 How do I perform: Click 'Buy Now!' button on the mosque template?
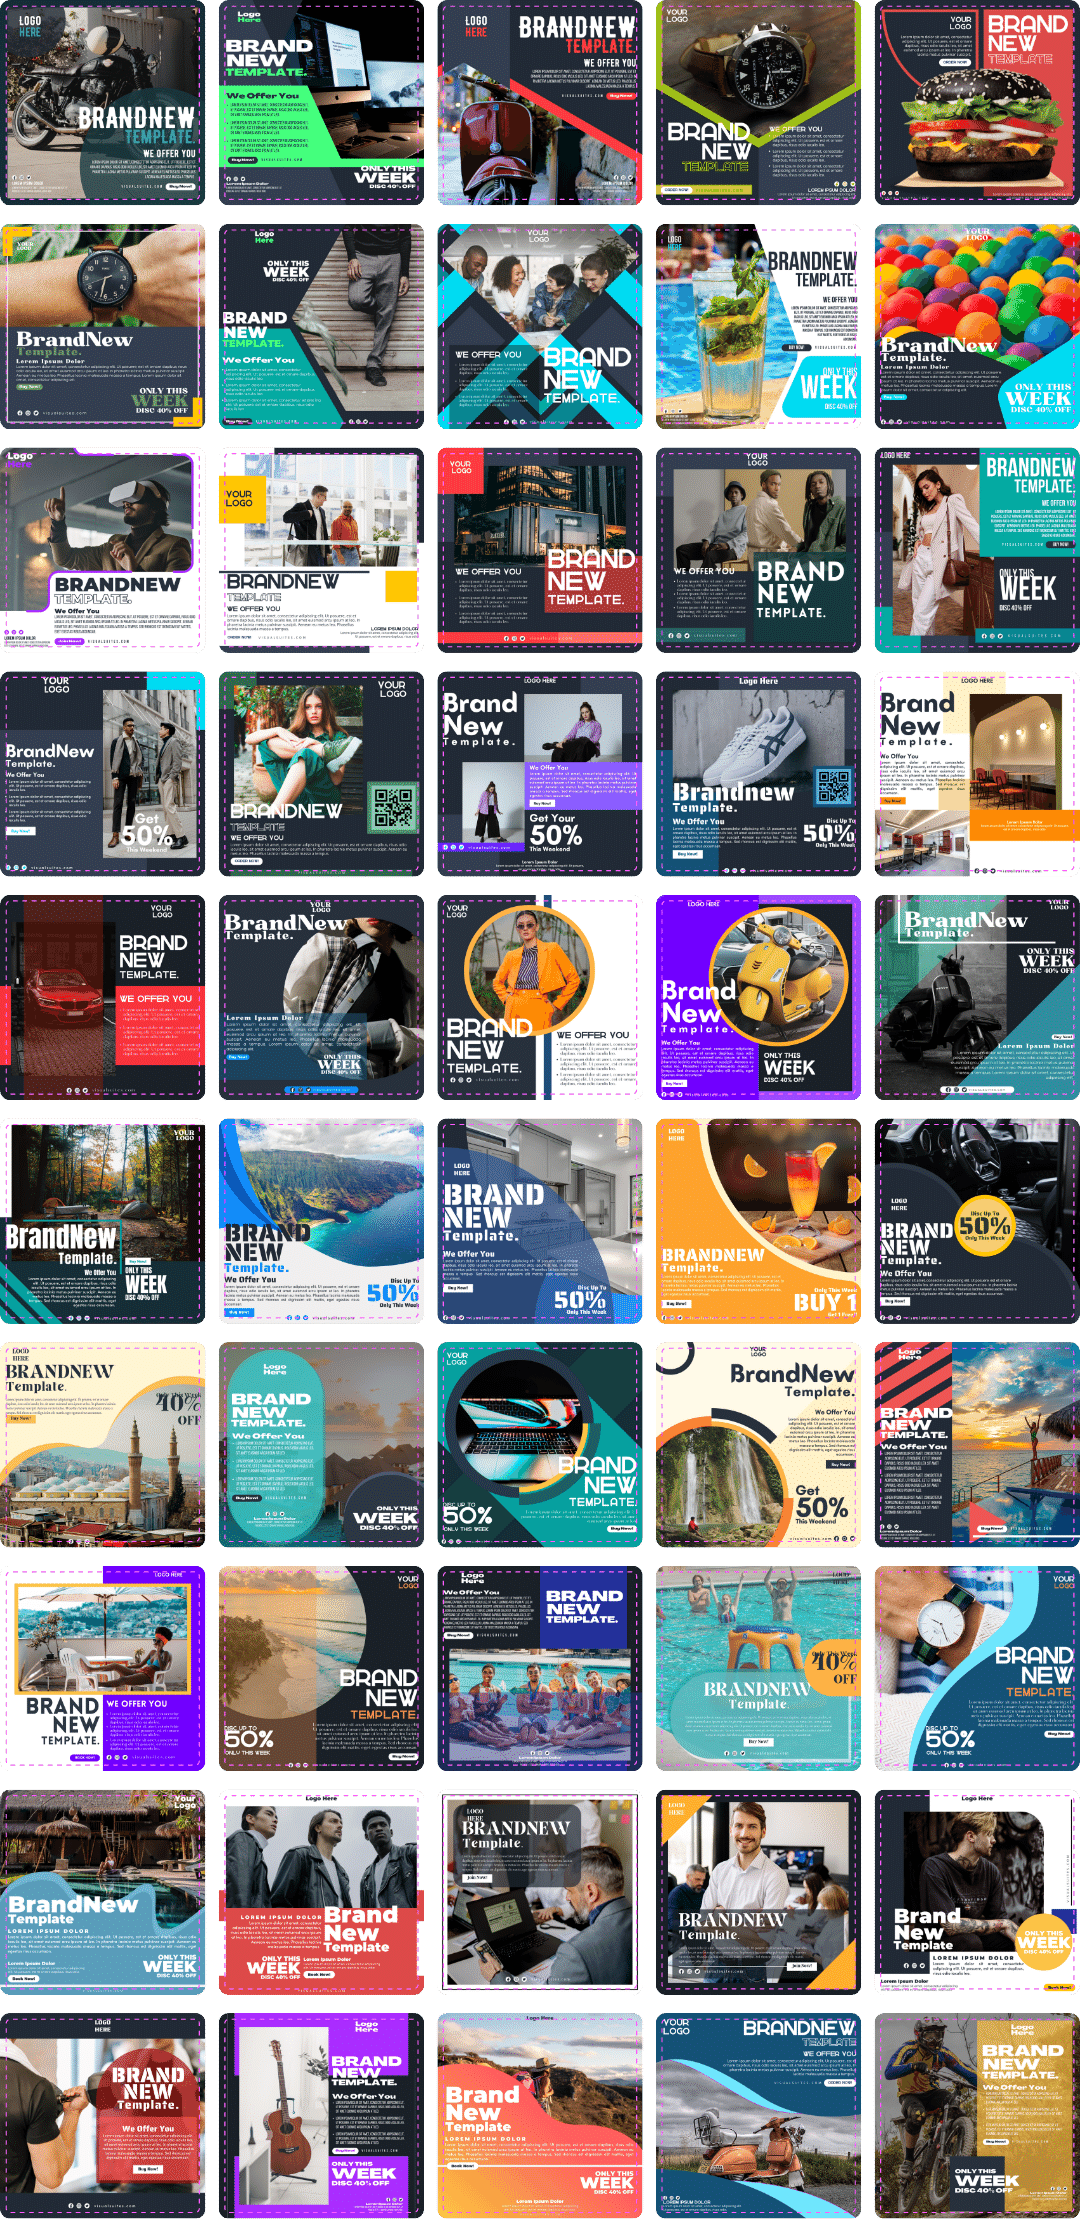(20, 1418)
